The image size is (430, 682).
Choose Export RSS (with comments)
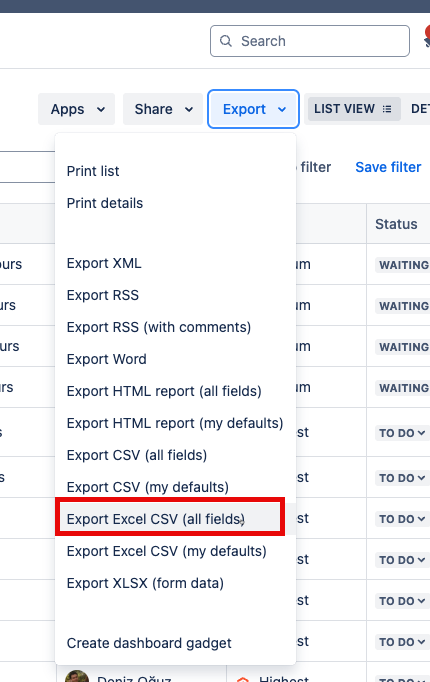[x=176, y=327]
